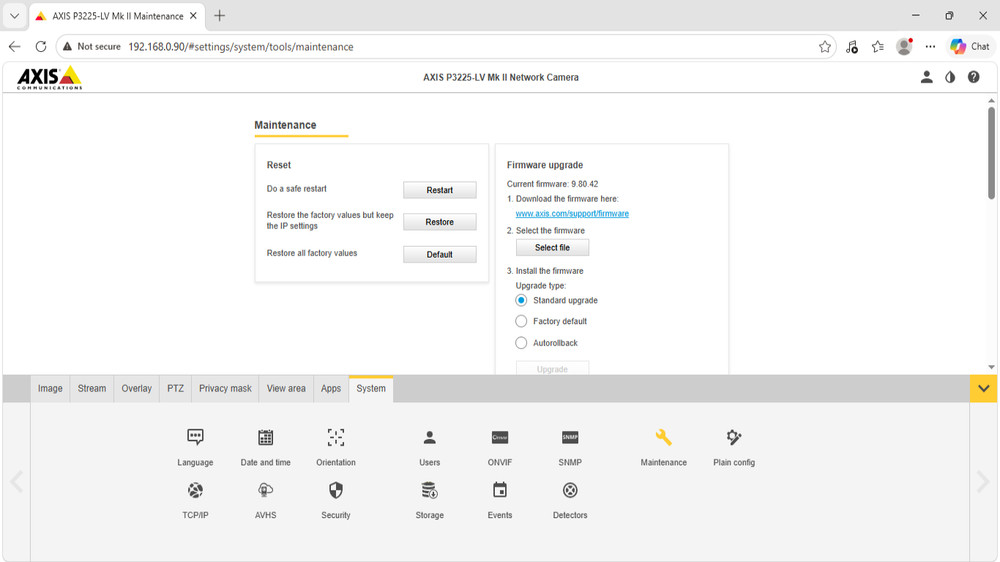The height and width of the screenshot is (562, 1000).
Task: Open the Storage settings icon
Action: pos(429,491)
